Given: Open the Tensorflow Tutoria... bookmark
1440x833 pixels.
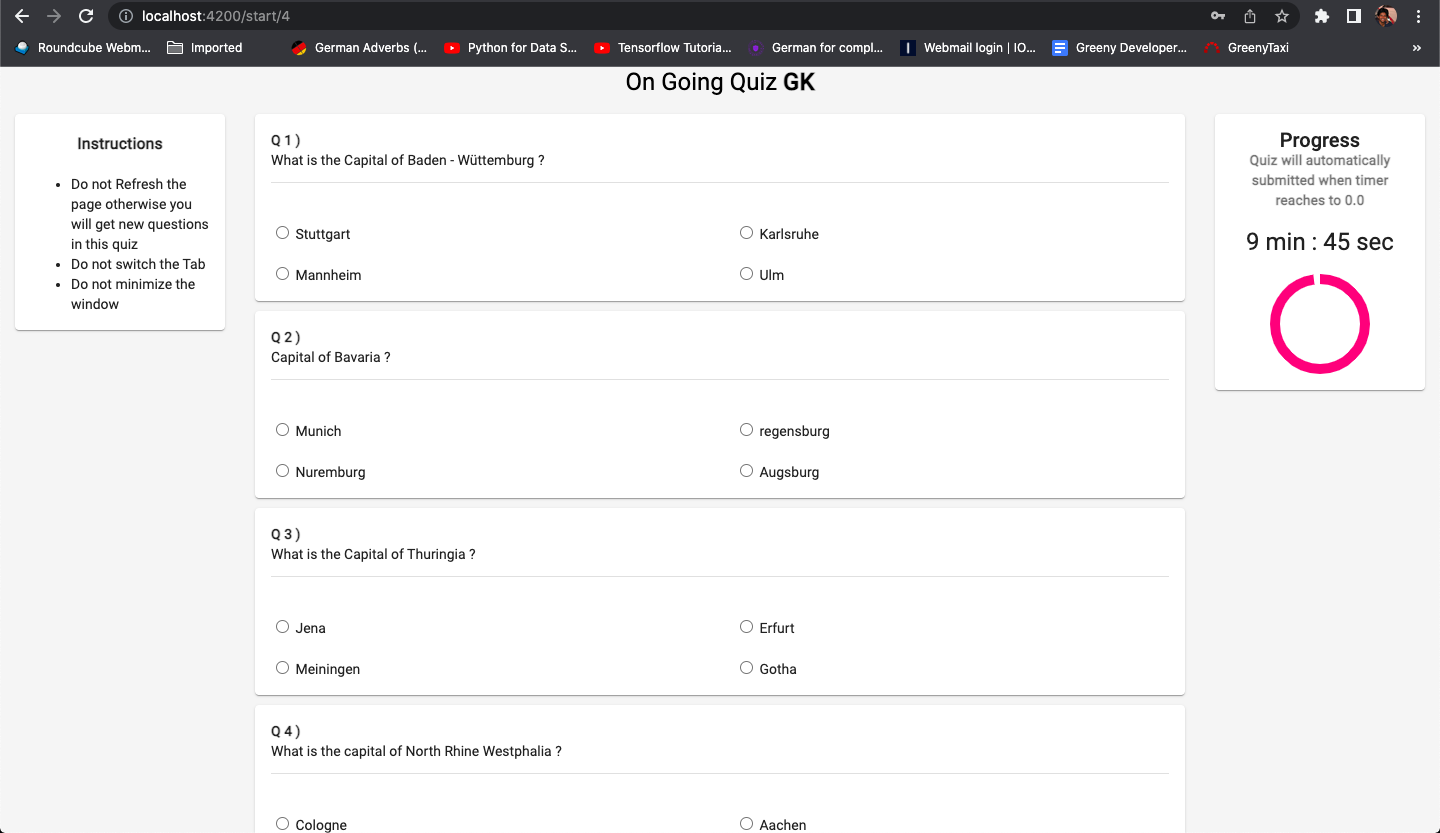Looking at the screenshot, I should pos(663,47).
